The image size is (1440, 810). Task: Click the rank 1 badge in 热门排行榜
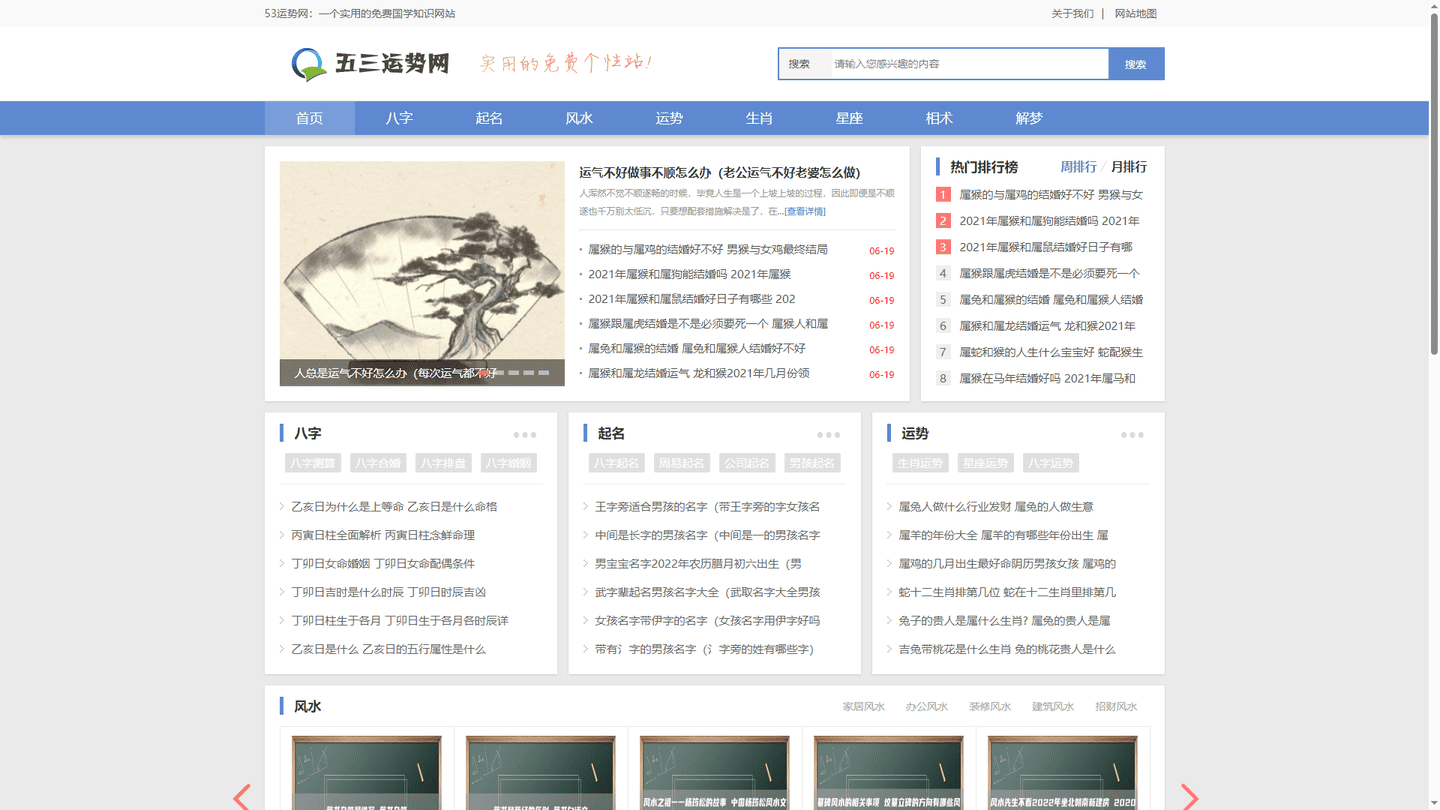(943, 195)
